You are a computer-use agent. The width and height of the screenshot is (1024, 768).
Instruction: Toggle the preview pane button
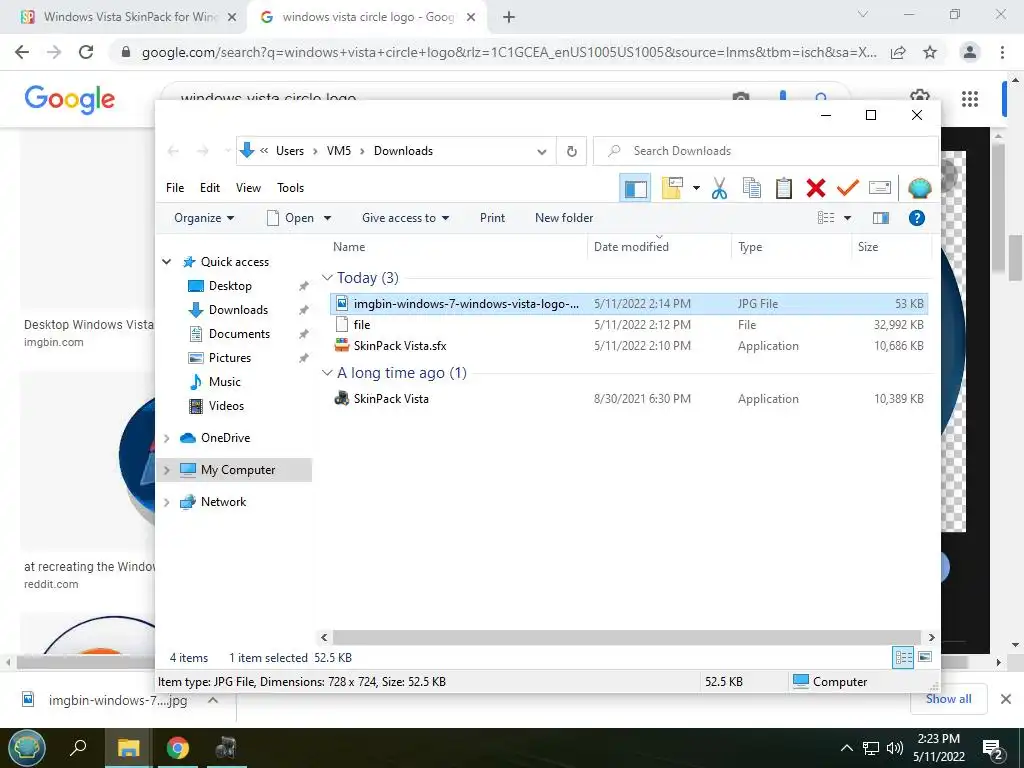tap(881, 218)
